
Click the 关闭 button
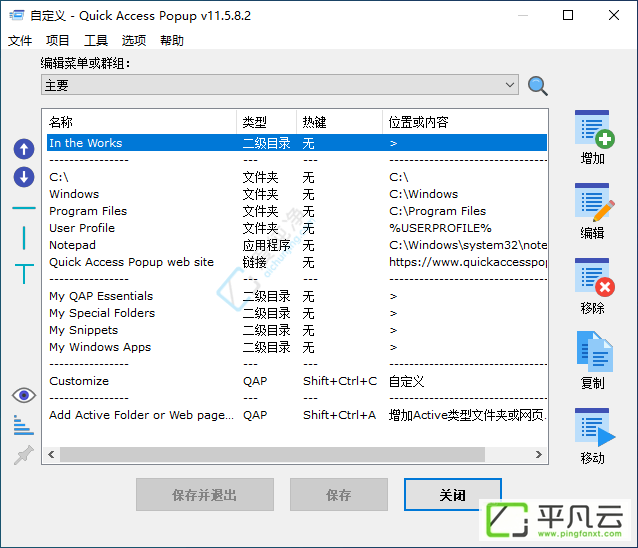[452, 495]
